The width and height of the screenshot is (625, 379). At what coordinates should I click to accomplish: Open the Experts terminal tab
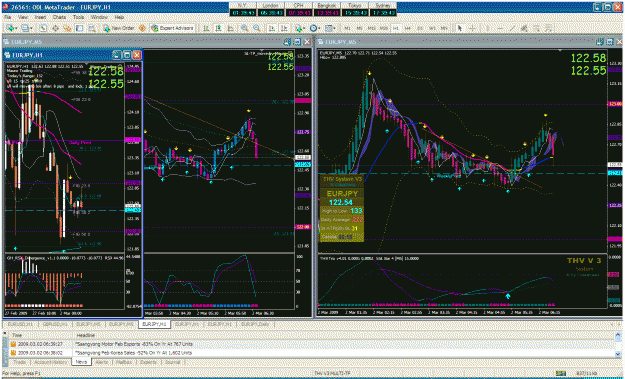tap(149, 362)
